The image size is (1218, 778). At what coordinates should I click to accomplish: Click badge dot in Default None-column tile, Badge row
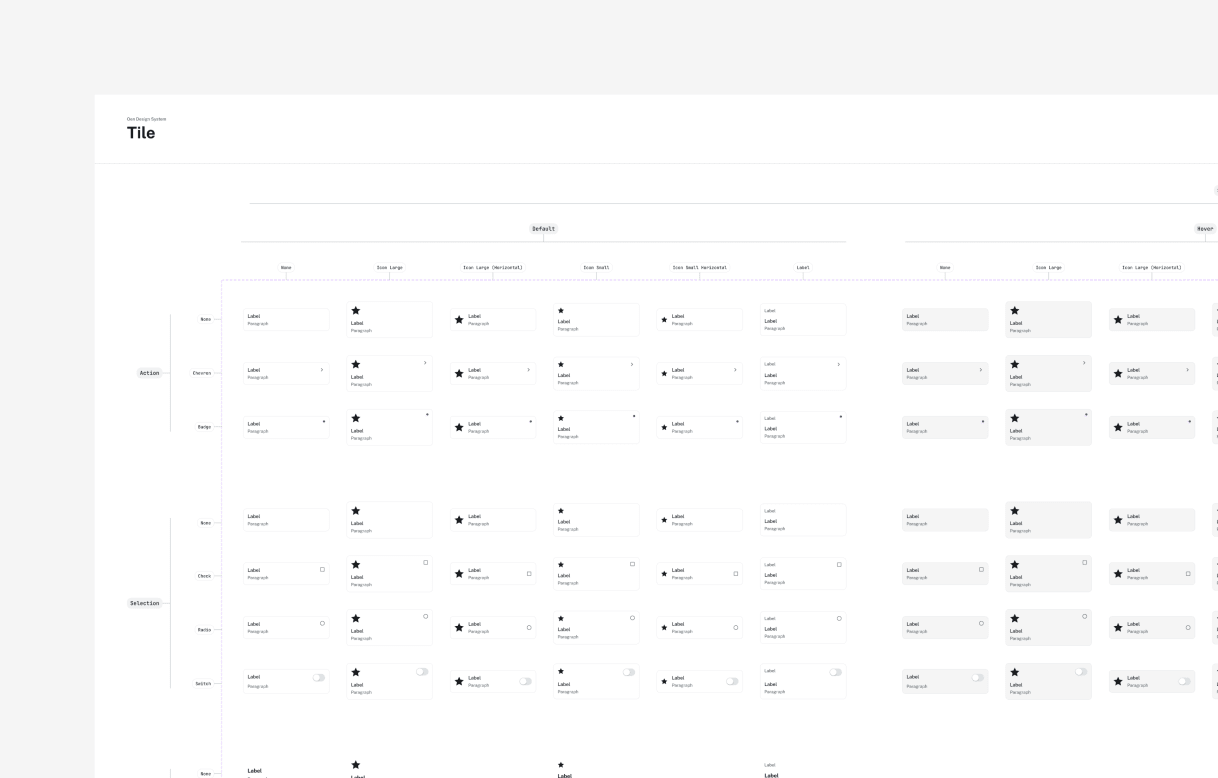[x=324, y=421]
